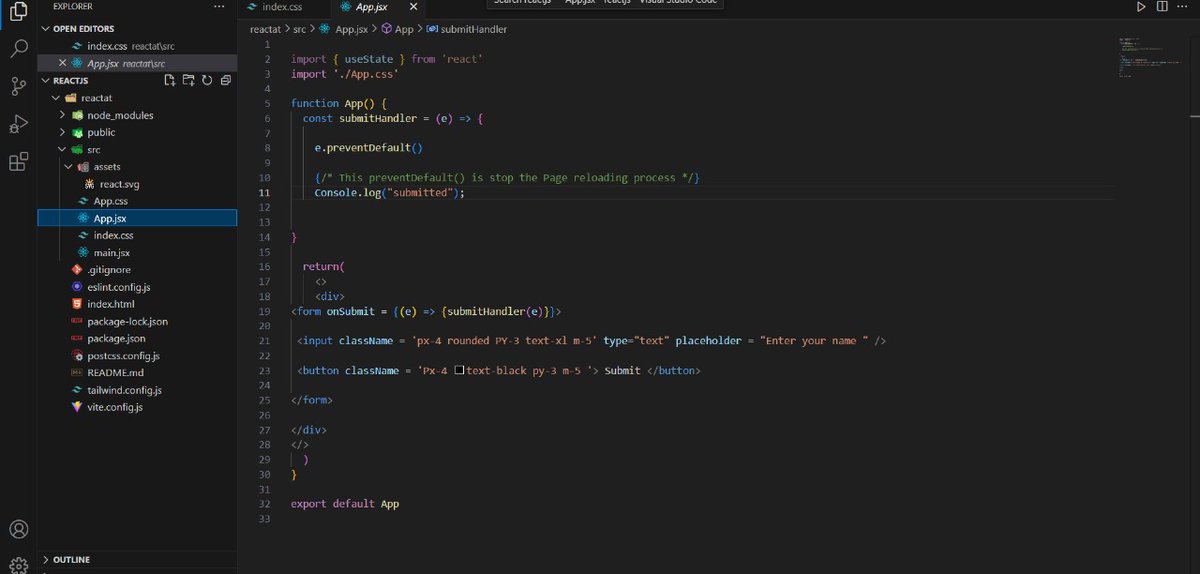Viewport: 1200px width, 574px height.
Task: Close the App.jsx editor tab
Action: click(x=413, y=7)
